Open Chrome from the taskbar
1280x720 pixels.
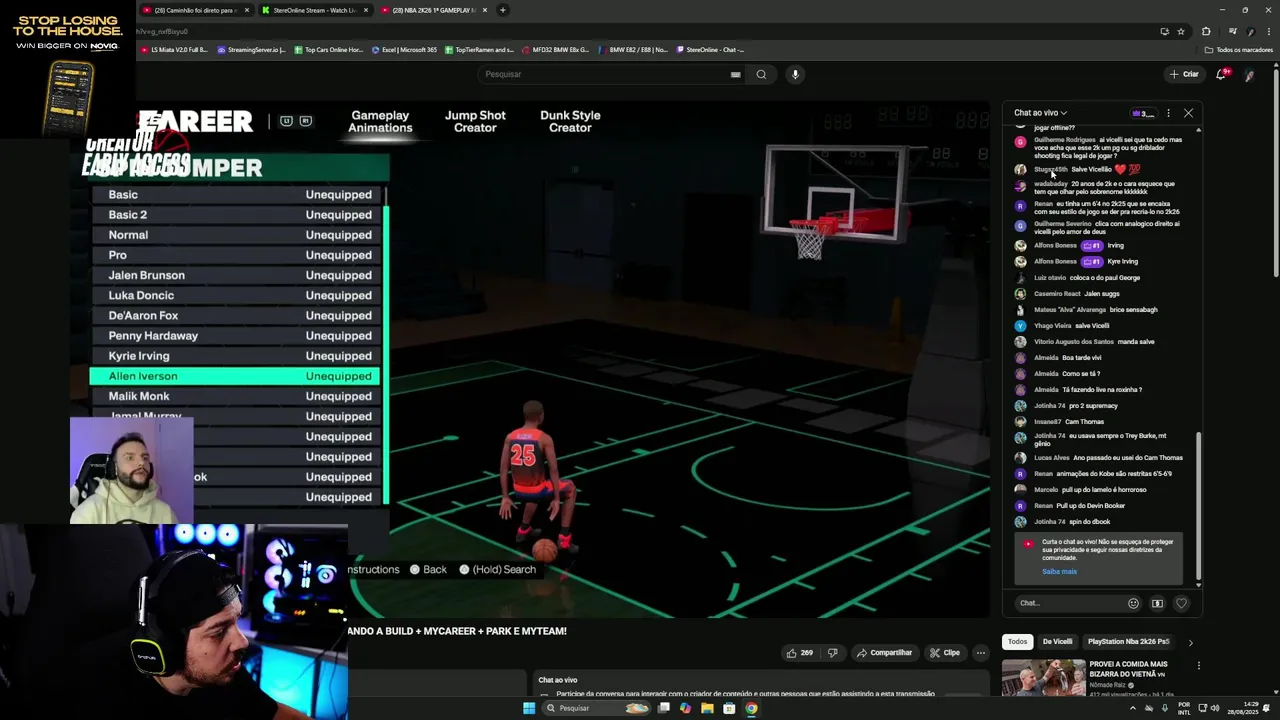click(751, 708)
